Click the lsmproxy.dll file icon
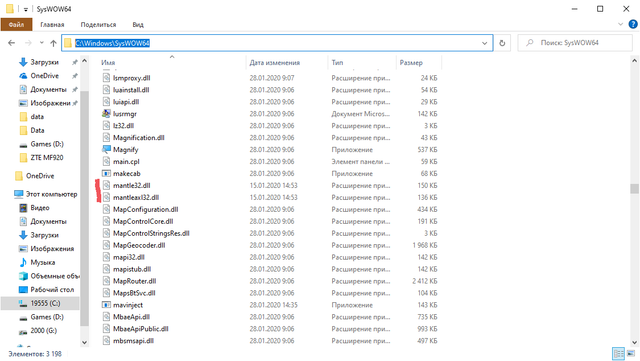This screenshot has height=361, width=640. pyautogui.click(x=106, y=78)
